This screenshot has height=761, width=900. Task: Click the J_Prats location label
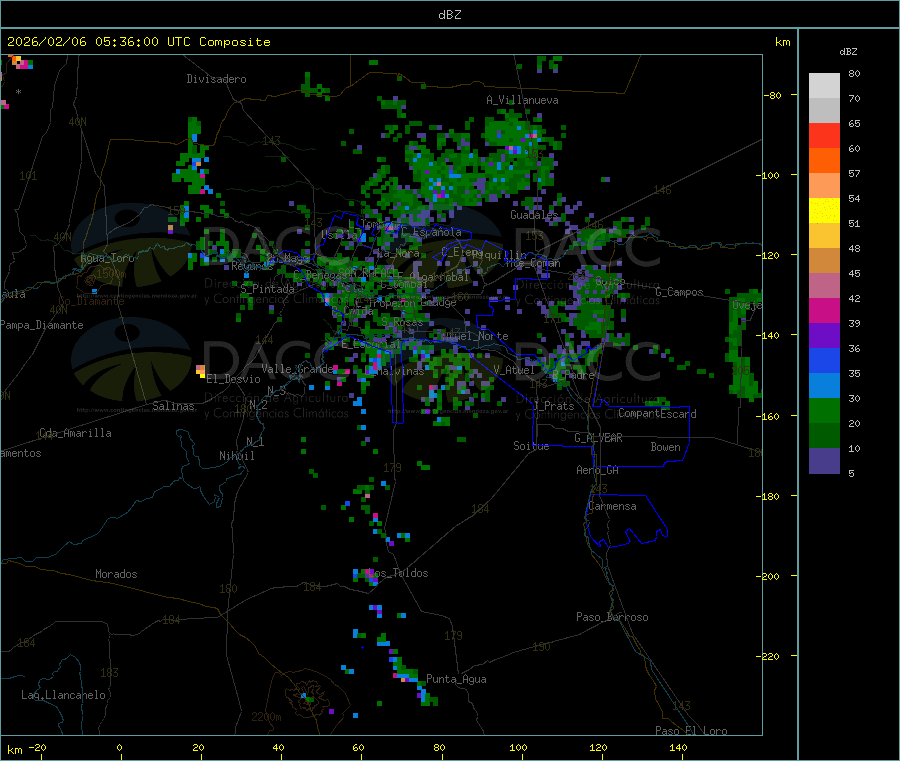[553, 406]
